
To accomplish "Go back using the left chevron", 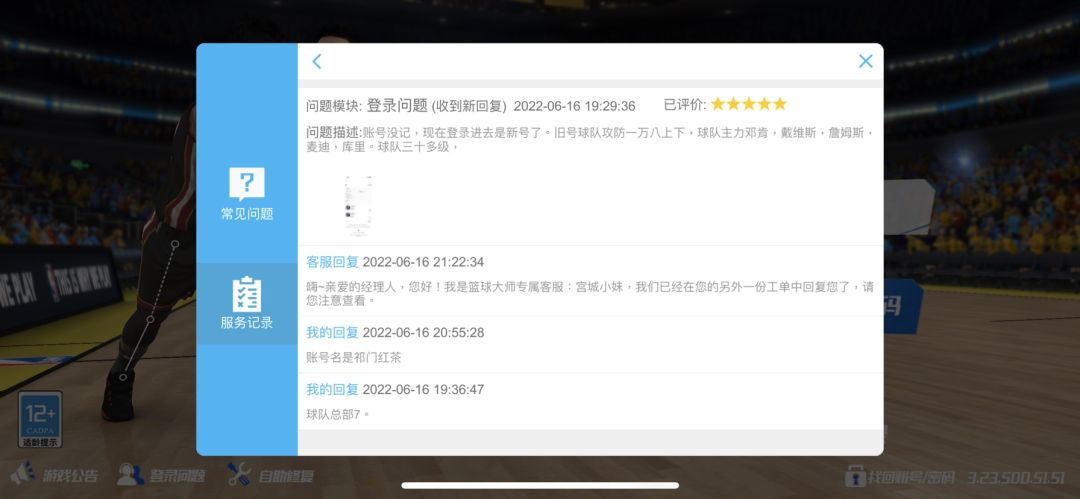I will point(317,61).
